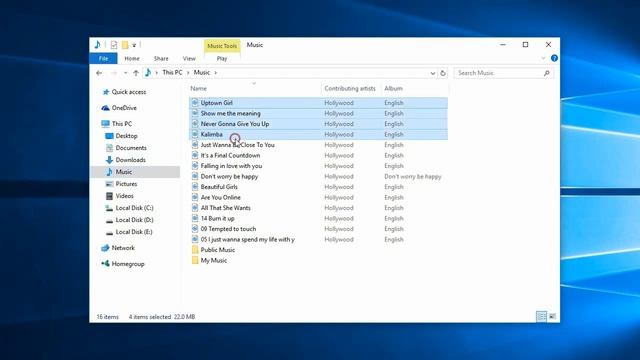Click the Back navigation arrow
Screen dimensions: 640x360
coord(99,73)
